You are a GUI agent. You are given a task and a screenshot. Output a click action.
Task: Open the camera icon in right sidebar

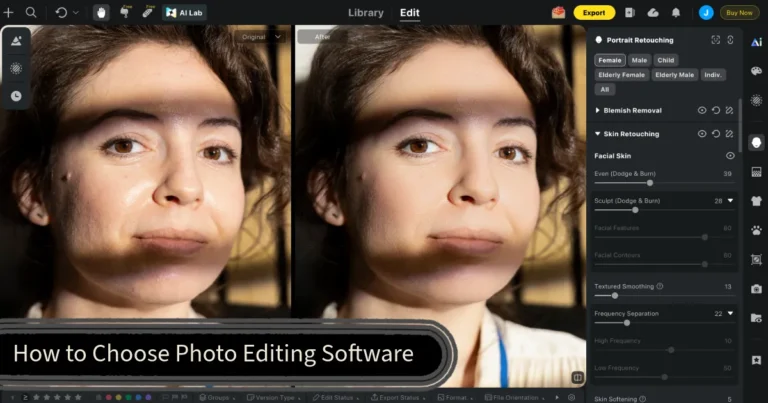point(756,289)
